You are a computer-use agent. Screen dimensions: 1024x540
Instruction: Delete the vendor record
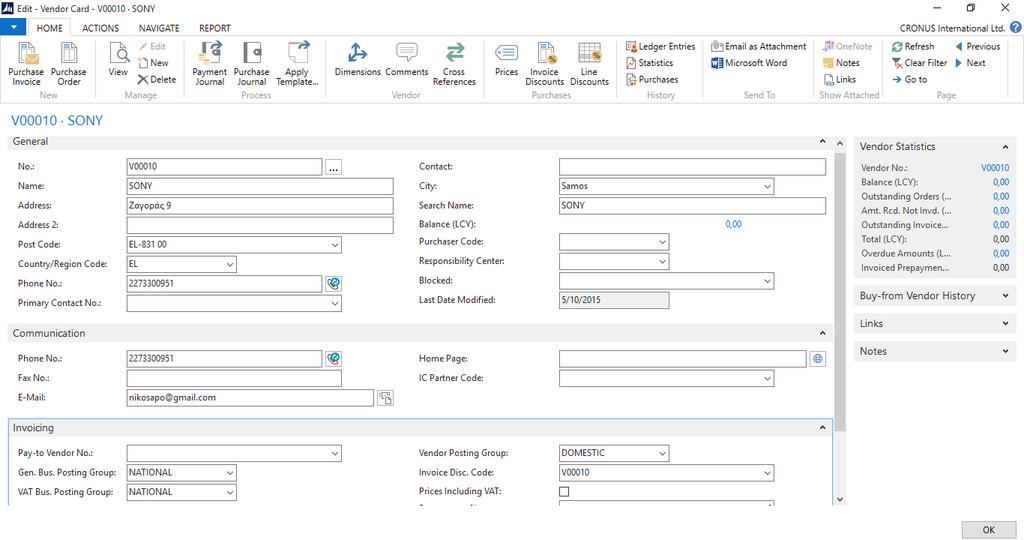(157, 79)
